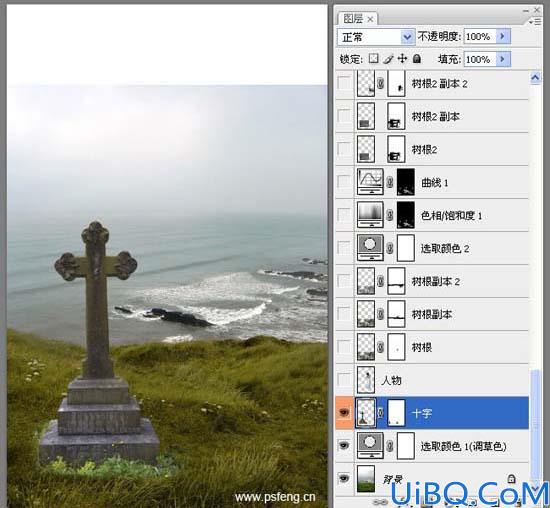Click the 十字 layer mask thumbnail
This screenshot has width=550, height=508.
[x=396, y=413]
